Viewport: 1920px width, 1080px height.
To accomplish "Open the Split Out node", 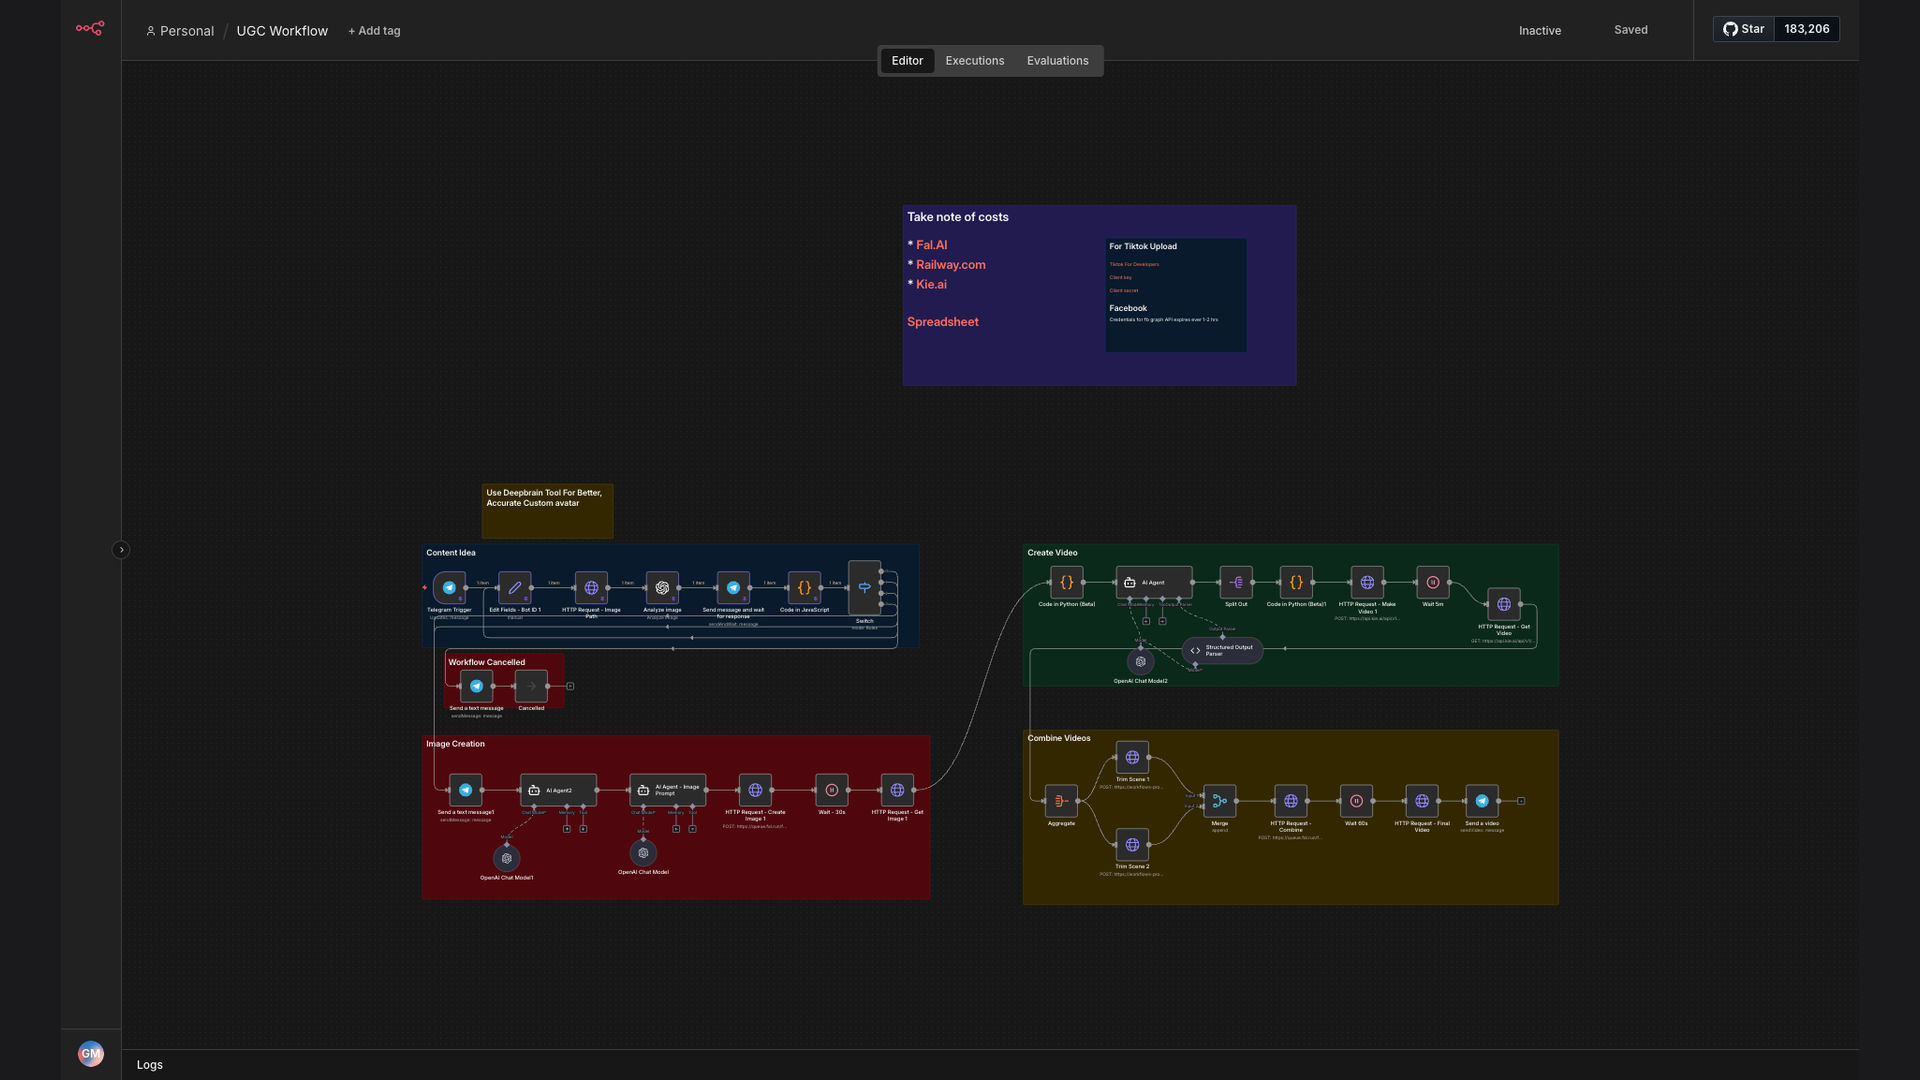I will [1236, 582].
